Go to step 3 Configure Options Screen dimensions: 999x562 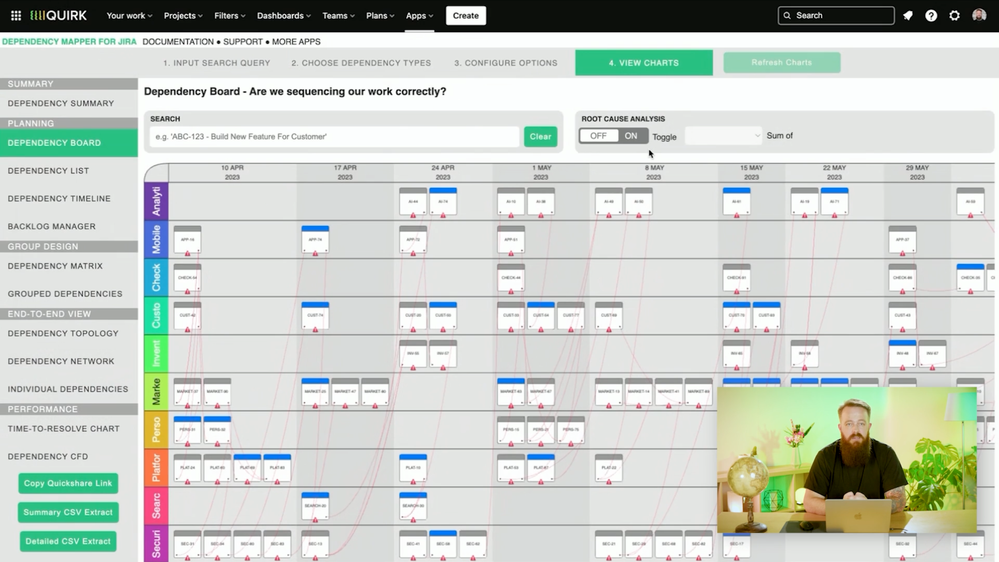(x=506, y=63)
